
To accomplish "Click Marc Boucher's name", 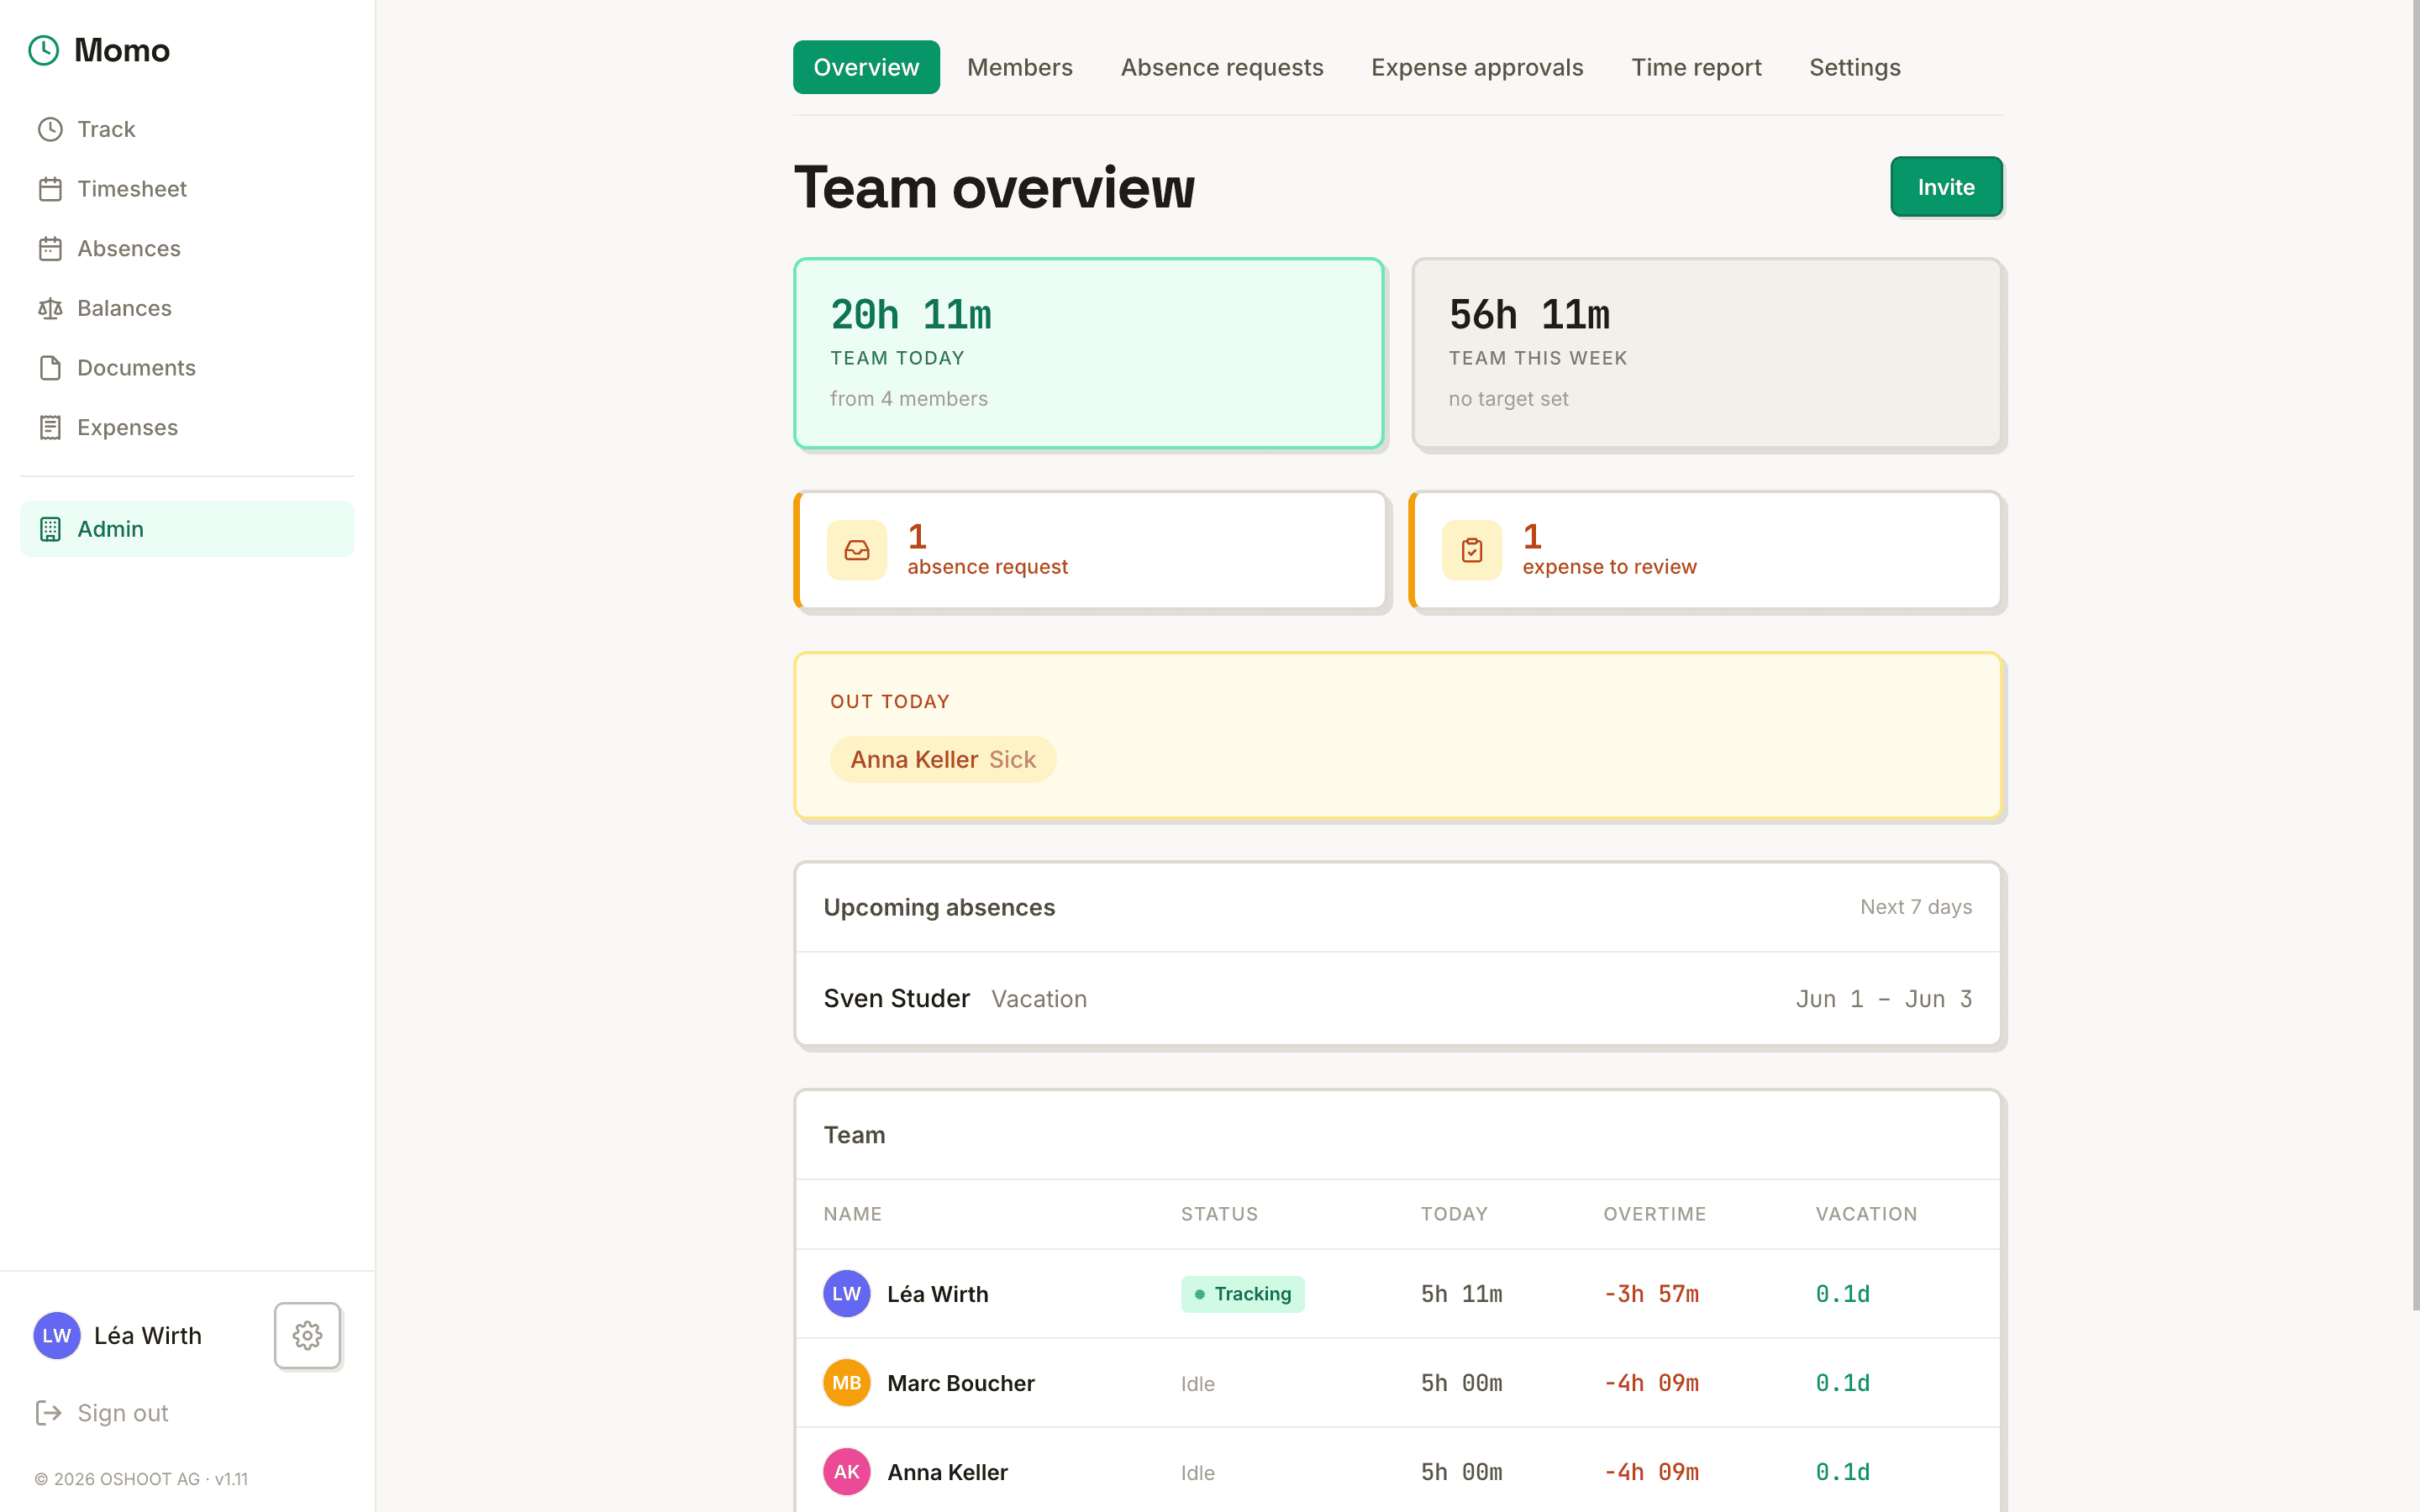I will point(961,1383).
